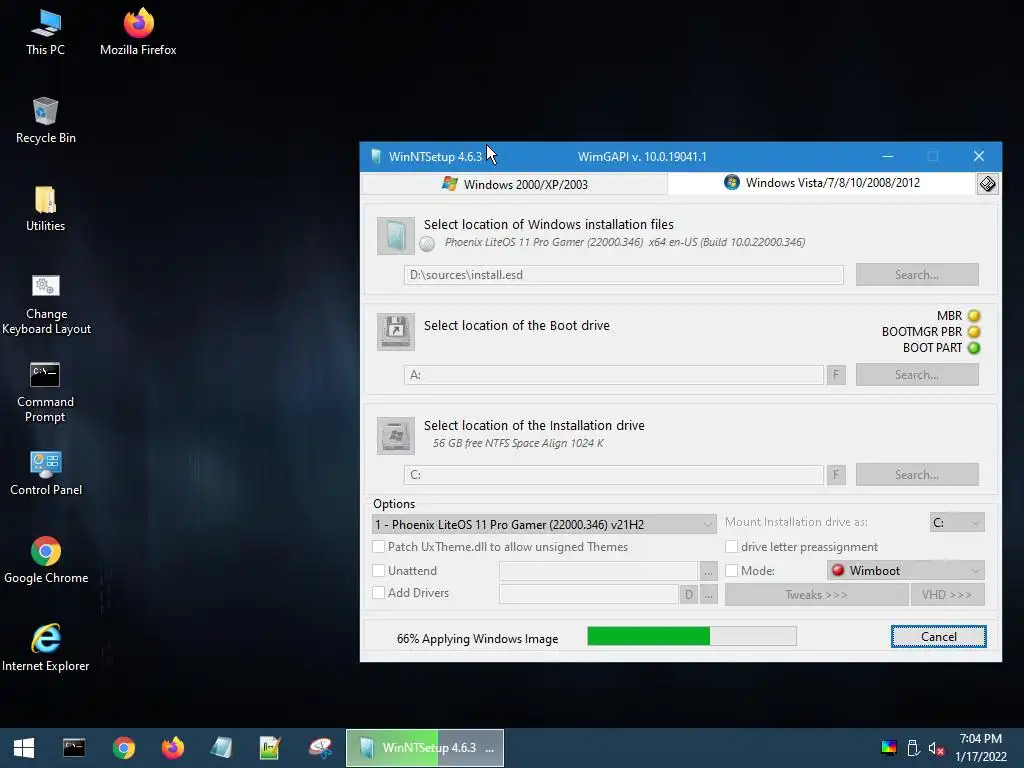Click WinNTSetup 4.6.3 taskbar button
The image size is (1024, 768).
(x=424, y=748)
